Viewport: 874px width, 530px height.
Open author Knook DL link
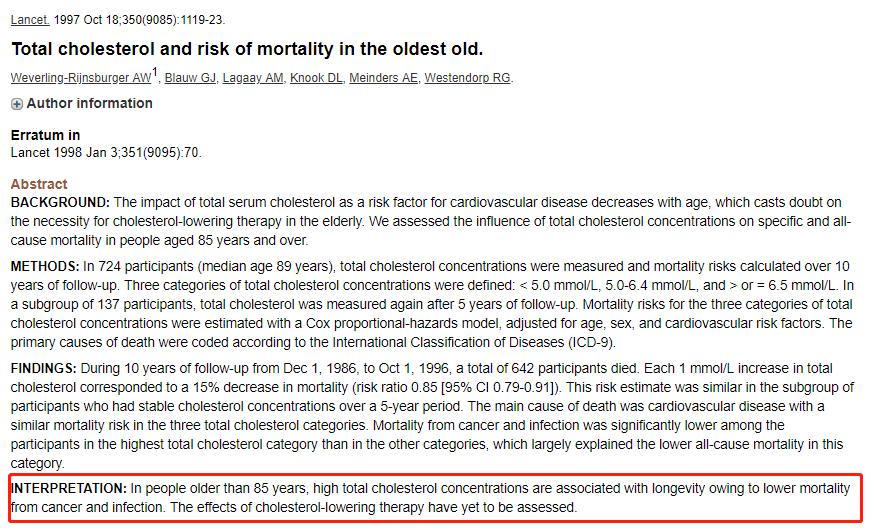(x=316, y=78)
